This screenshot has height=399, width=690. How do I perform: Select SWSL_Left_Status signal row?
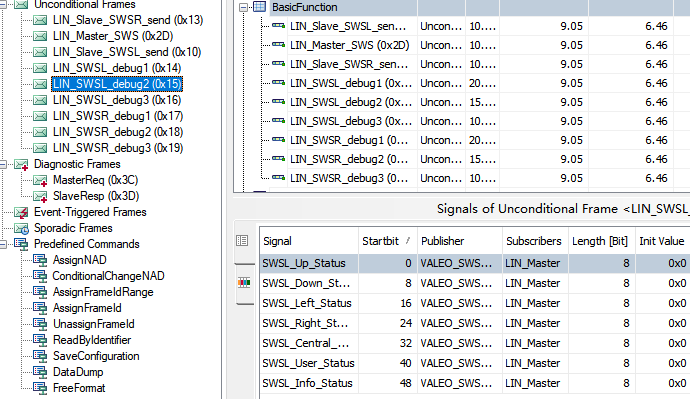tap(474, 303)
